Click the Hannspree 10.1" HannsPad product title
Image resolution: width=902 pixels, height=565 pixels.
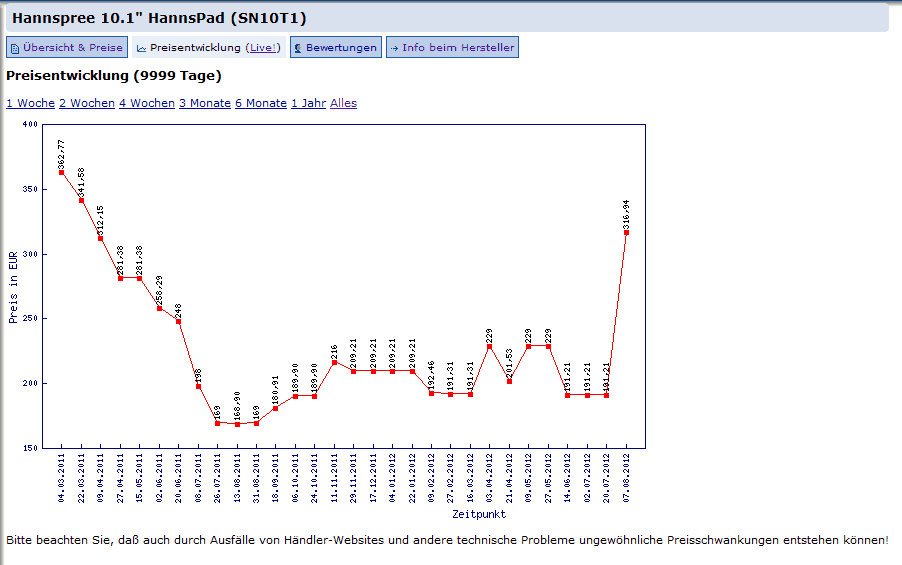(x=159, y=18)
